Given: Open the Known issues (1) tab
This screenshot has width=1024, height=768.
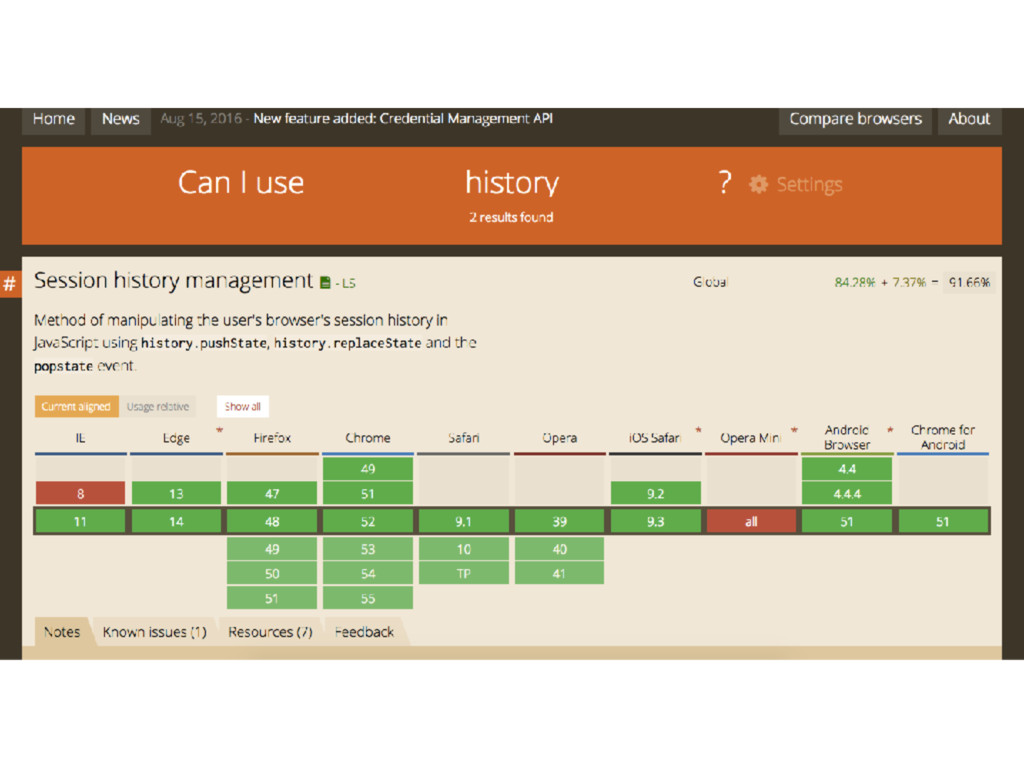Looking at the screenshot, I should coord(155,632).
